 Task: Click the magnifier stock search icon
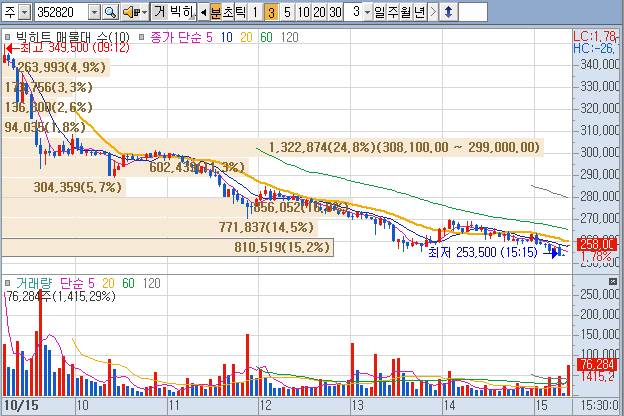[110, 13]
